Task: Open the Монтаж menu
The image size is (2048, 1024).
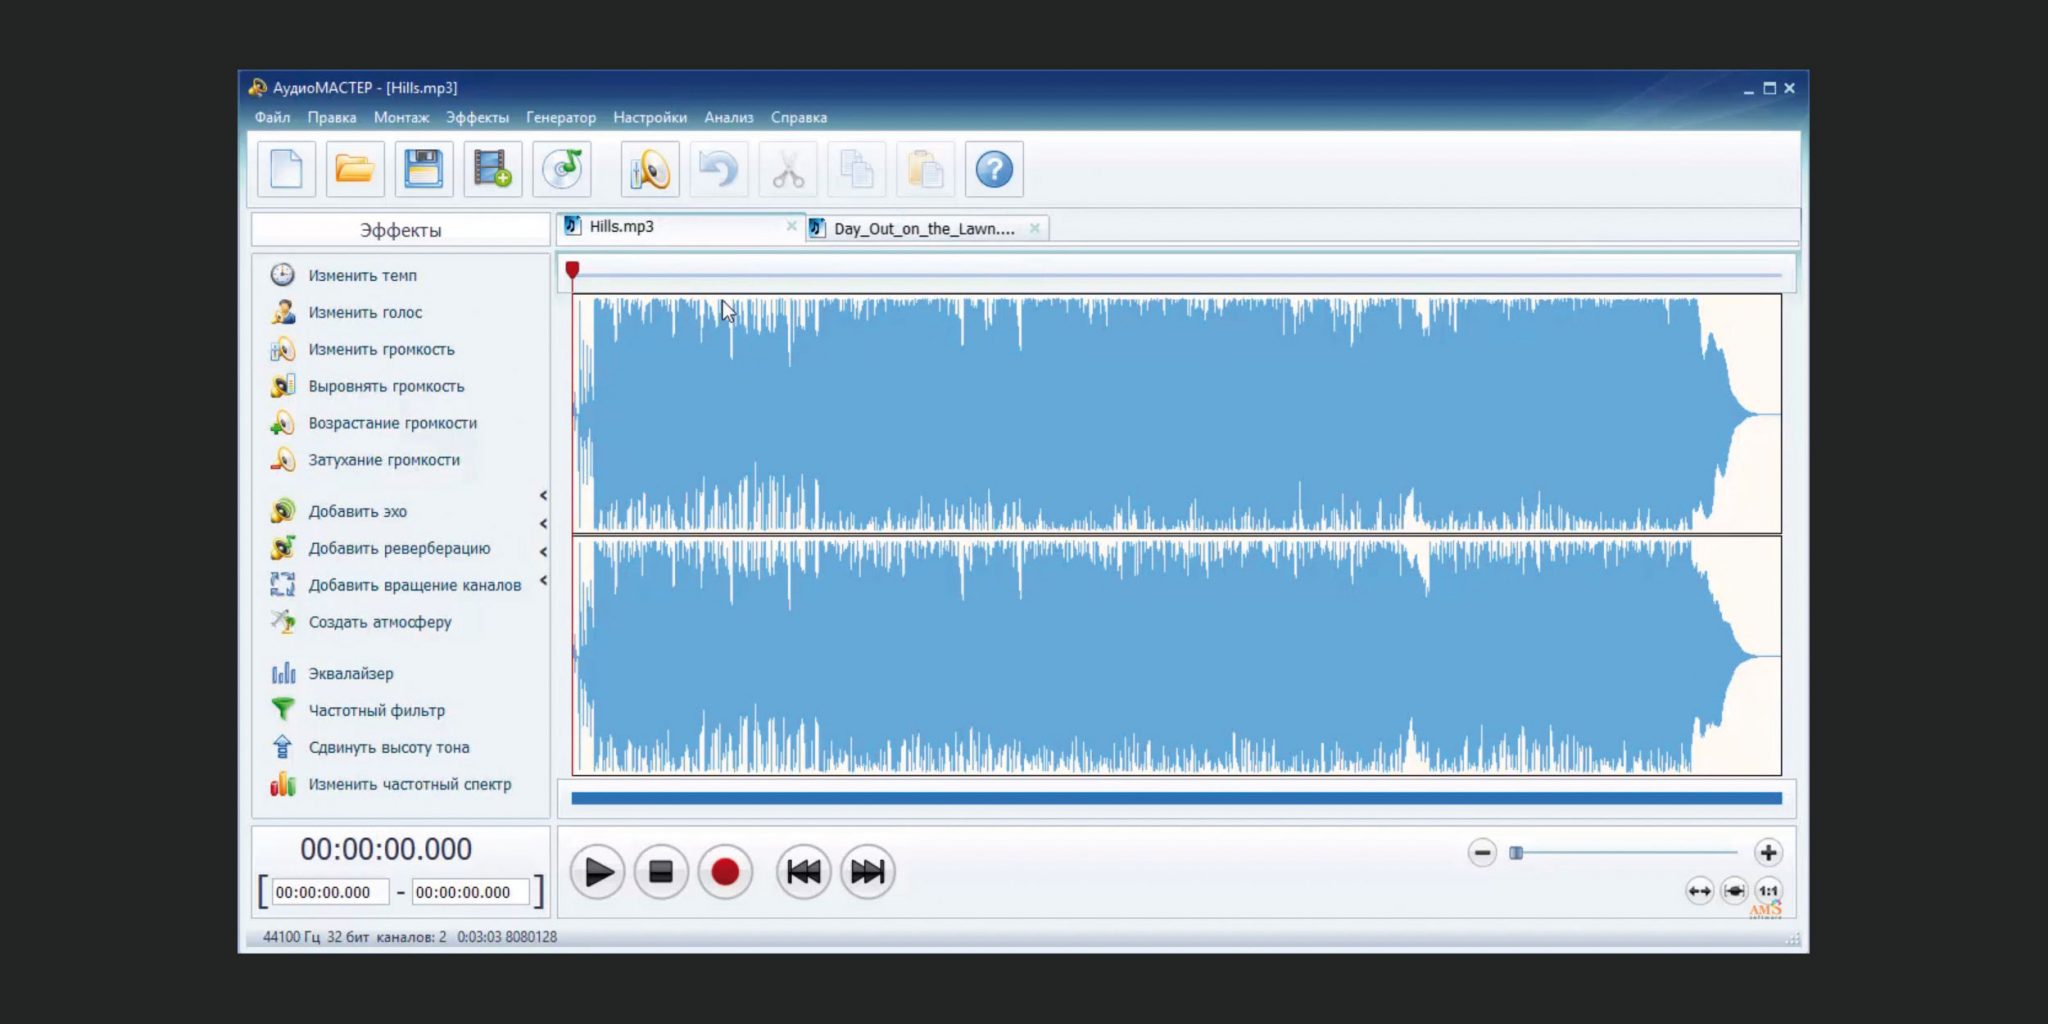Action: pos(401,117)
